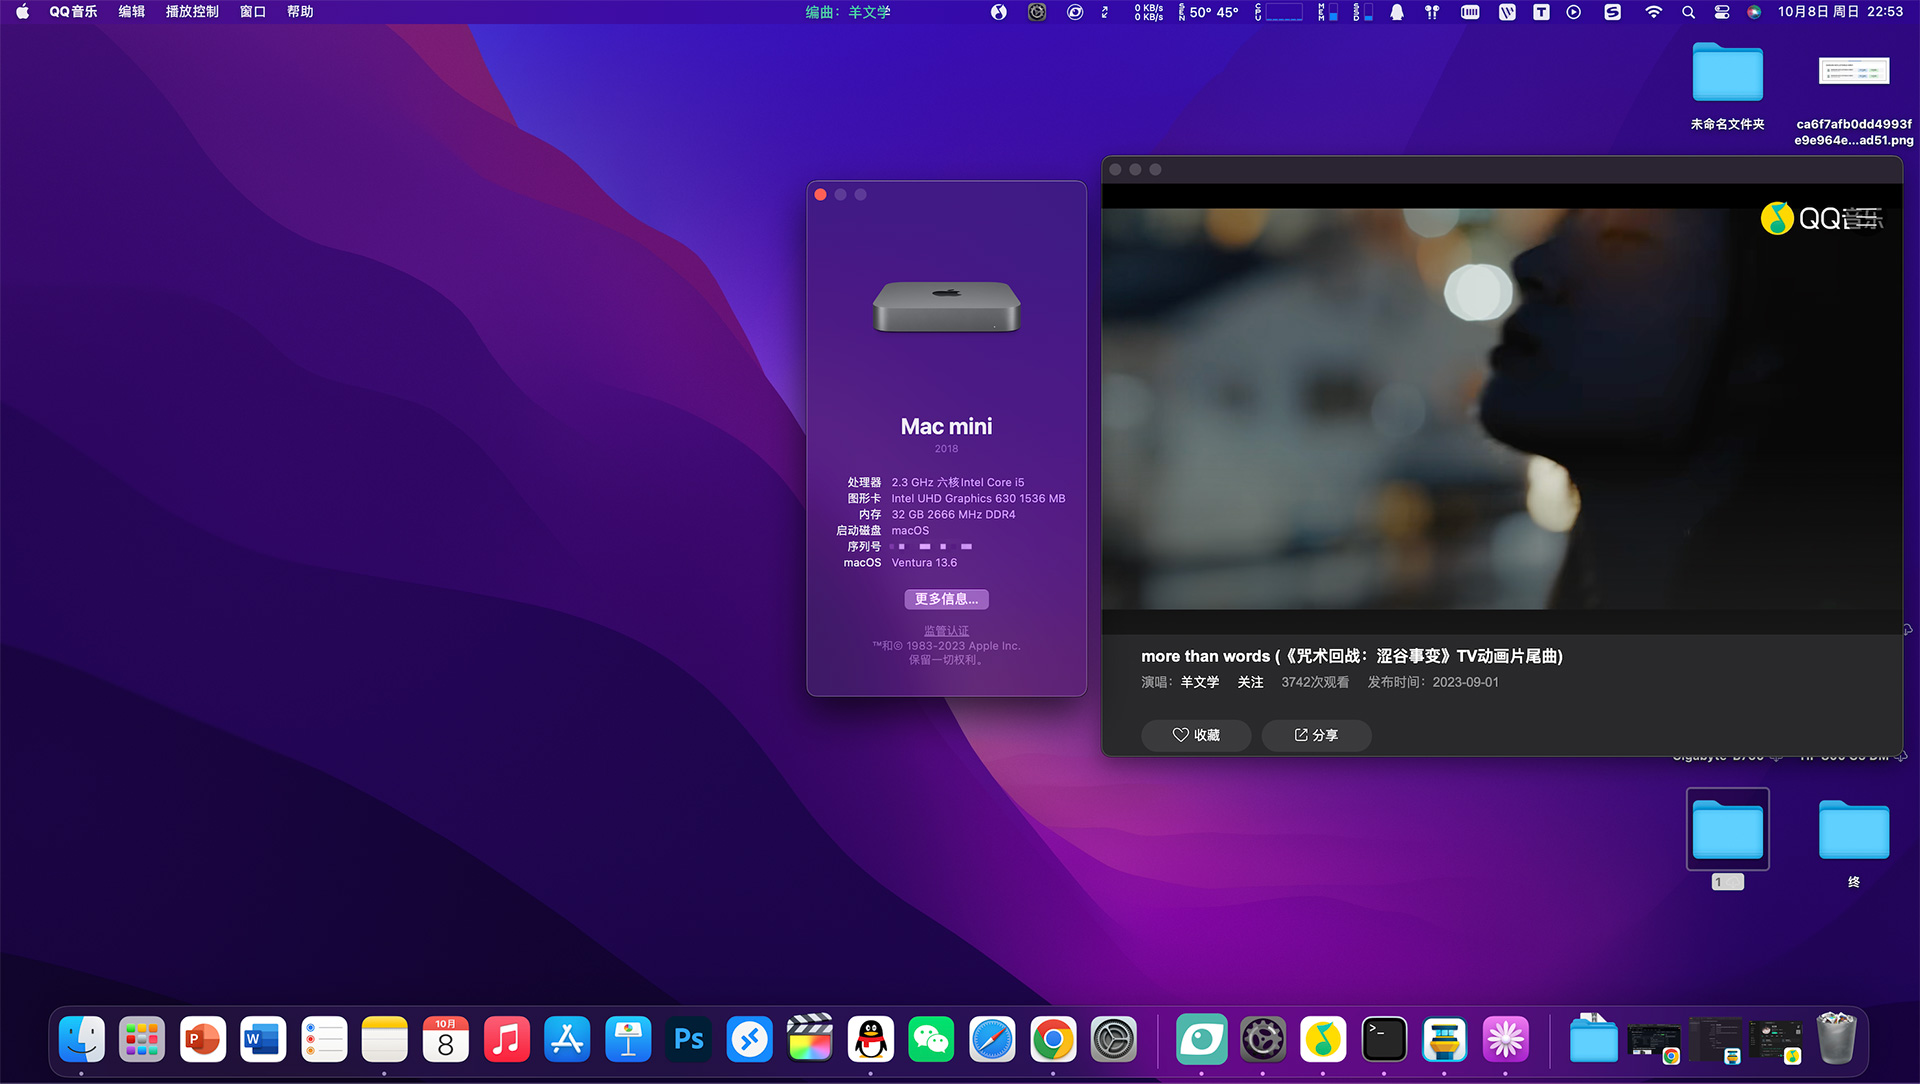Screen dimensions: 1920x1084
Task: Launch Photoshop from the dock
Action: coord(689,1040)
